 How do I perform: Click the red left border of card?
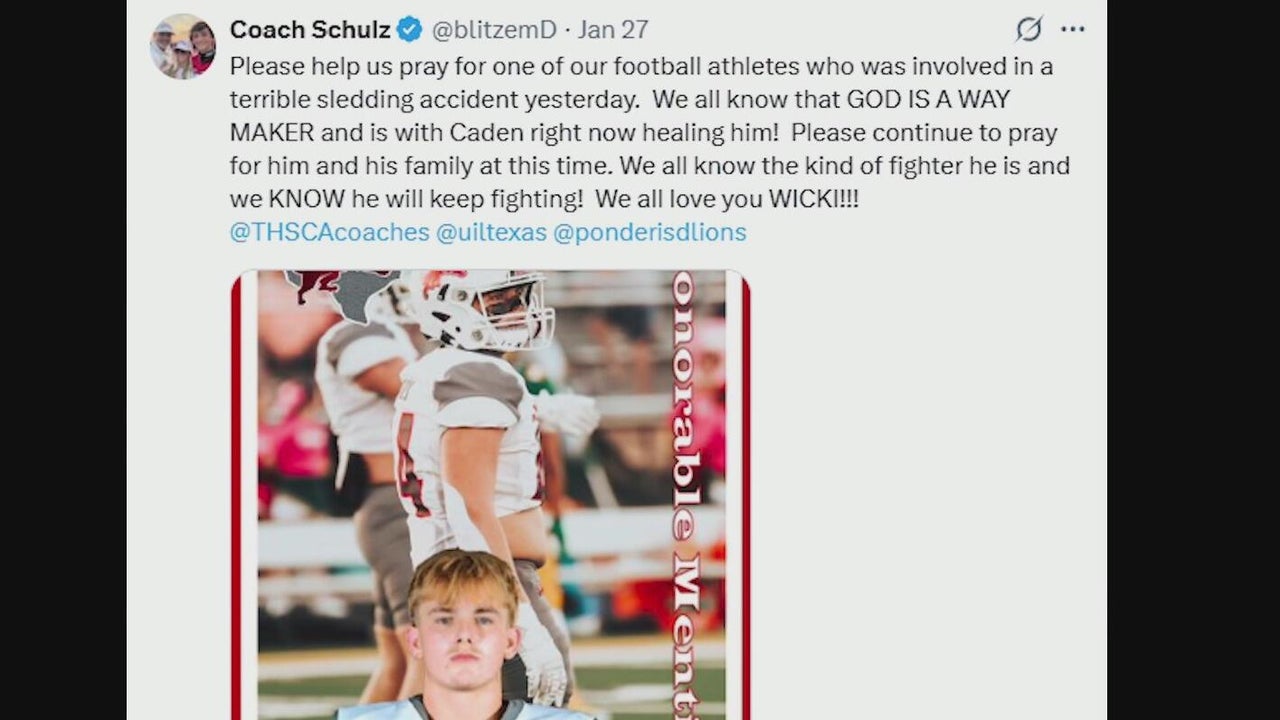coord(237,500)
